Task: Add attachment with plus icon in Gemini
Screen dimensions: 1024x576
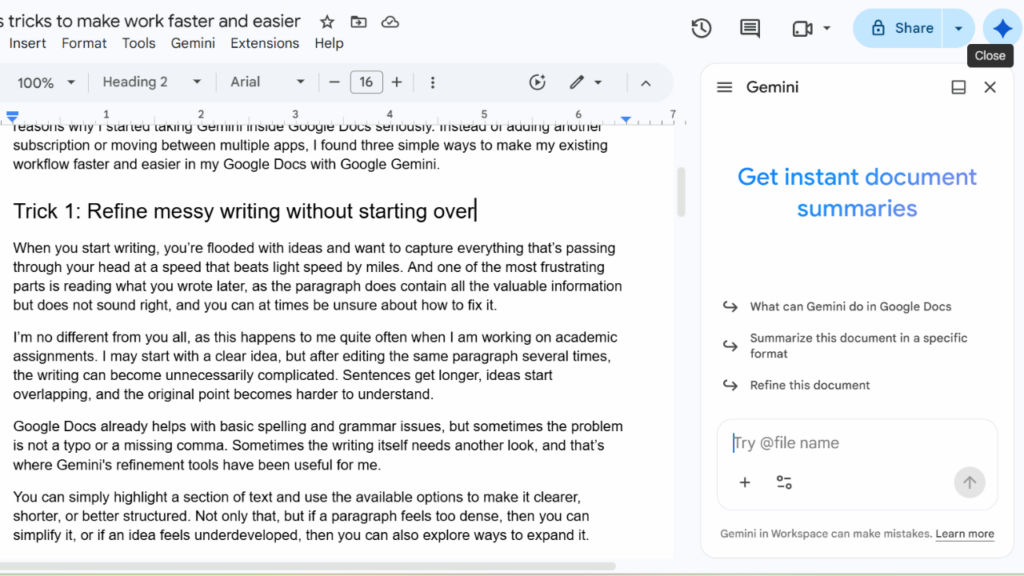Action: [x=744, y=483]
